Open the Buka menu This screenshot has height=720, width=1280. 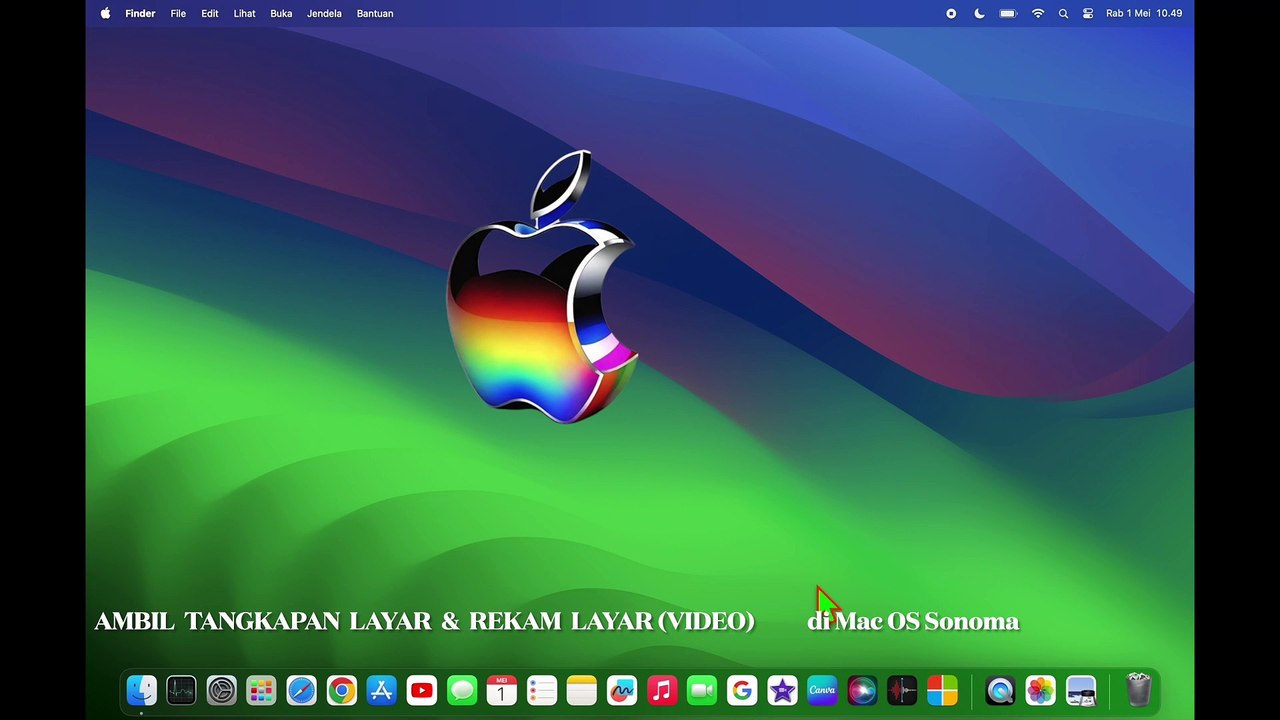click(281, 13)
